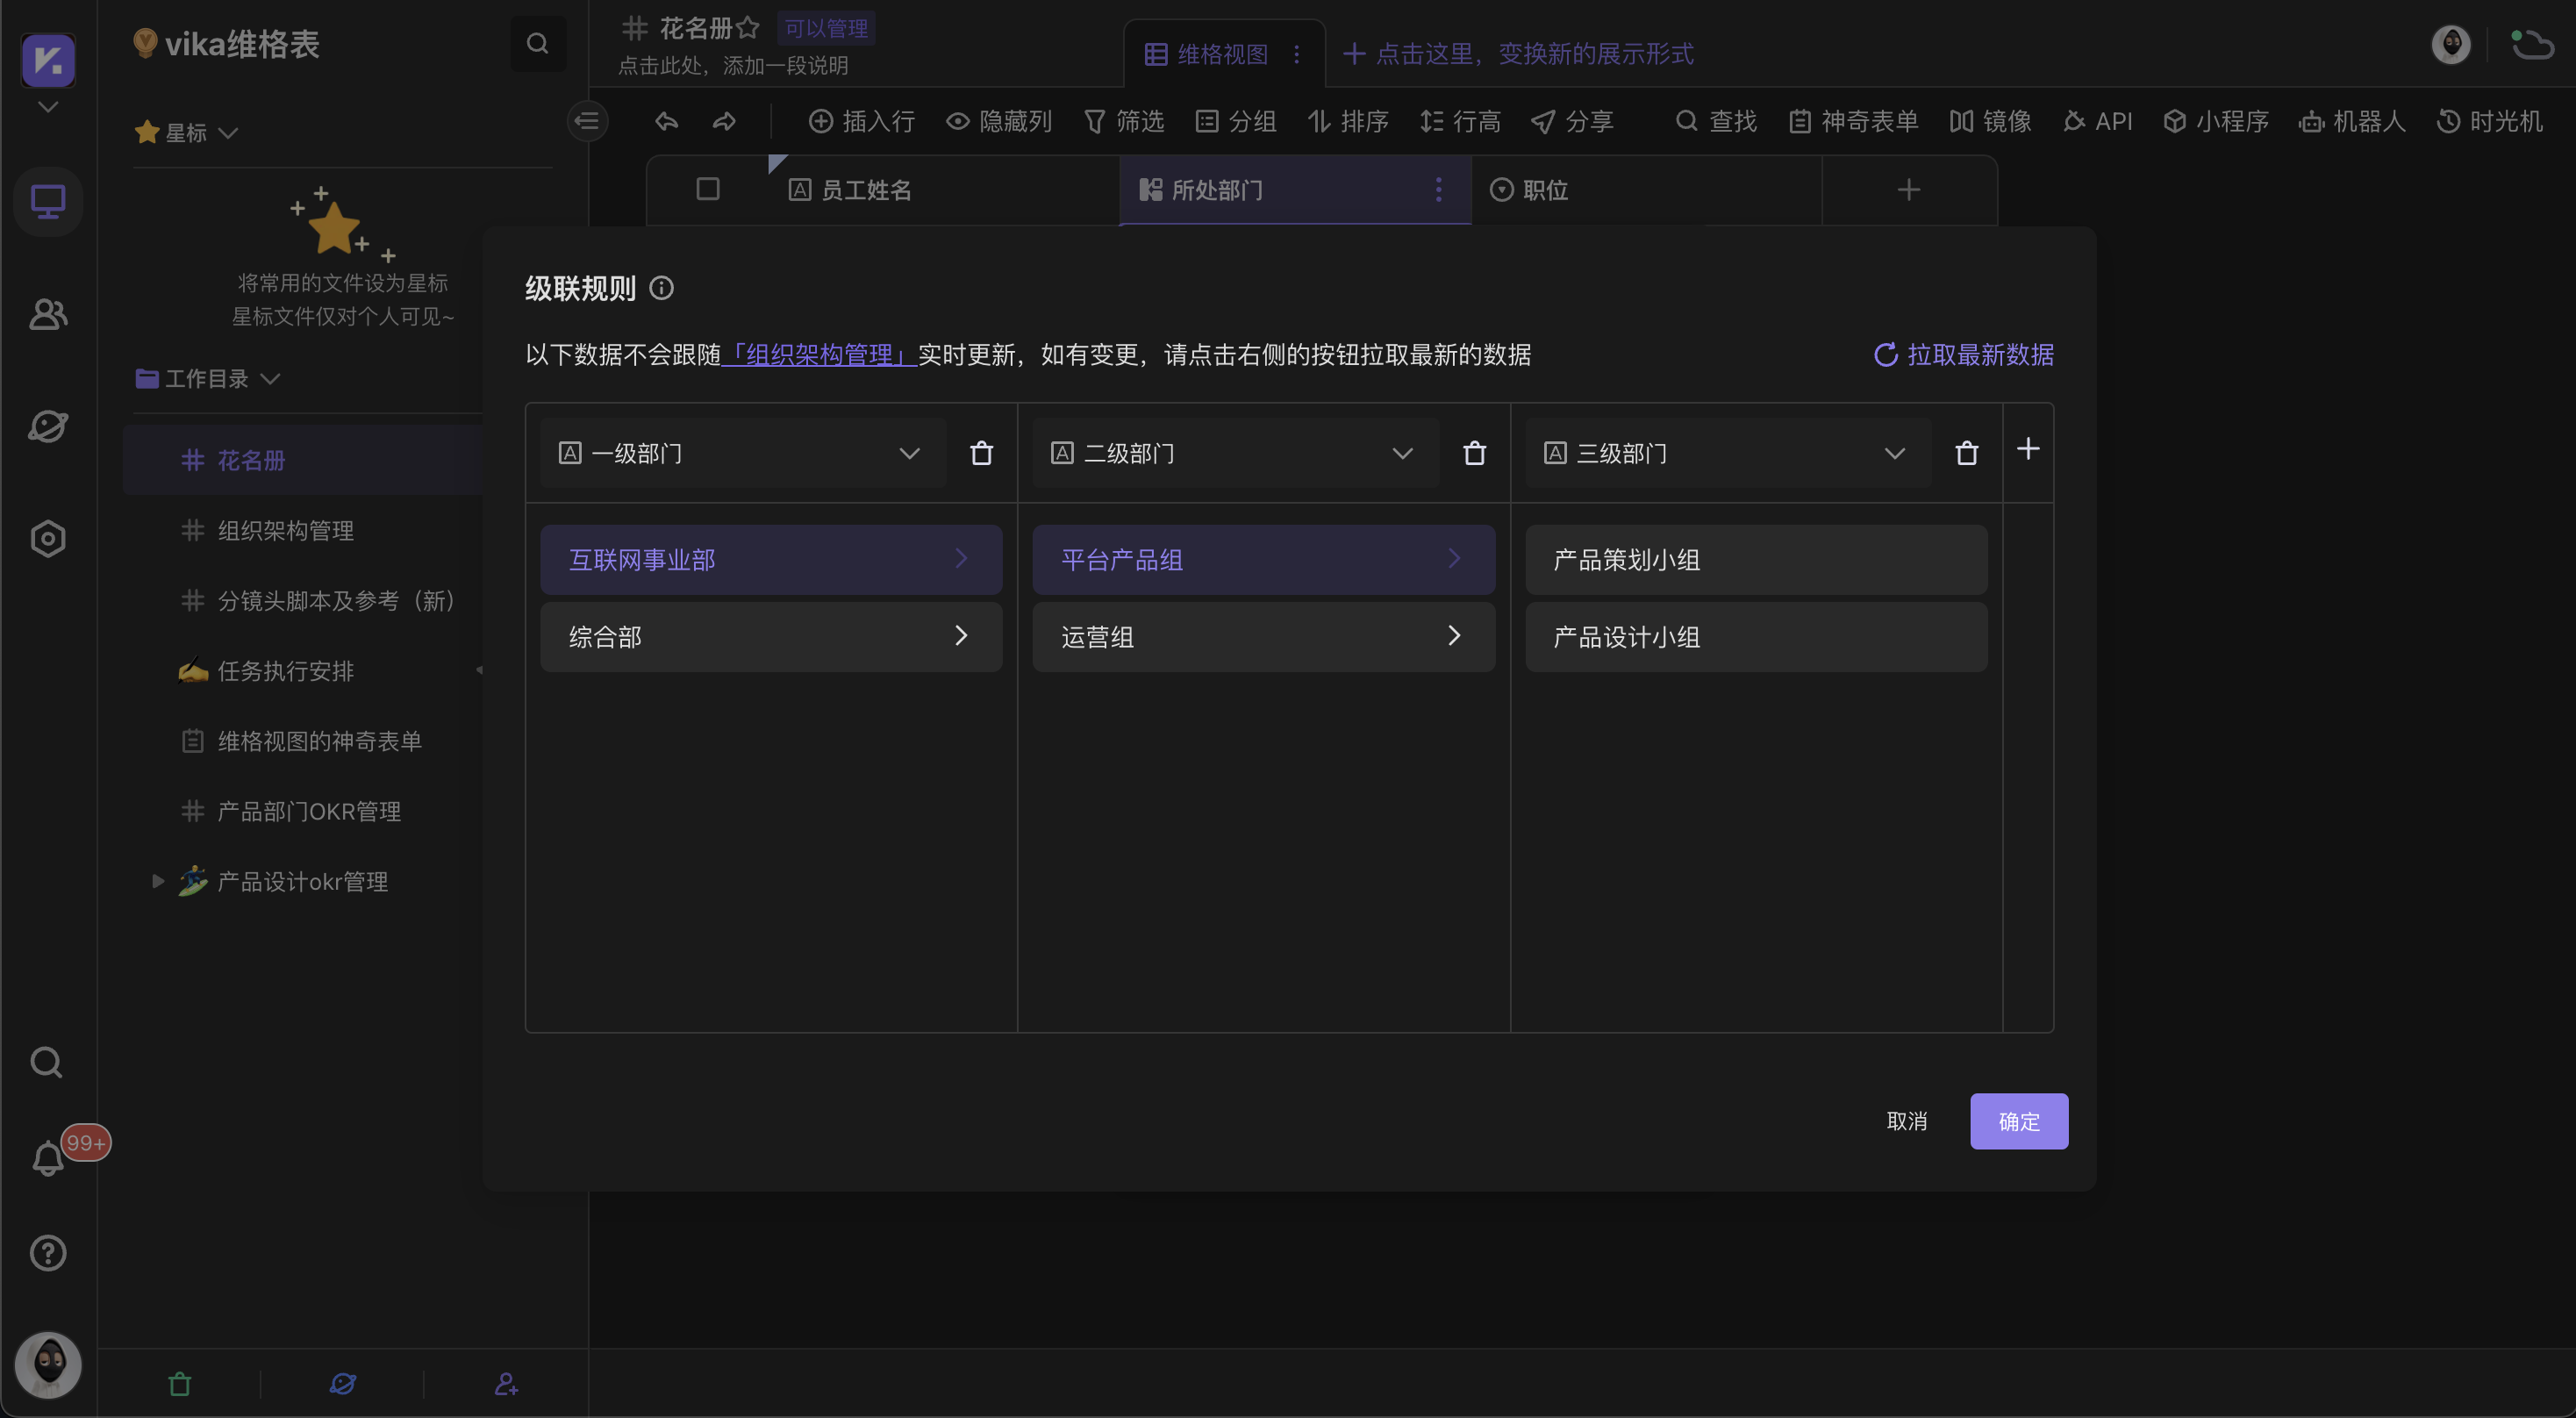Open the 机器人 robot tool
The image size is (2576, 1418).
coord(2352,121)
